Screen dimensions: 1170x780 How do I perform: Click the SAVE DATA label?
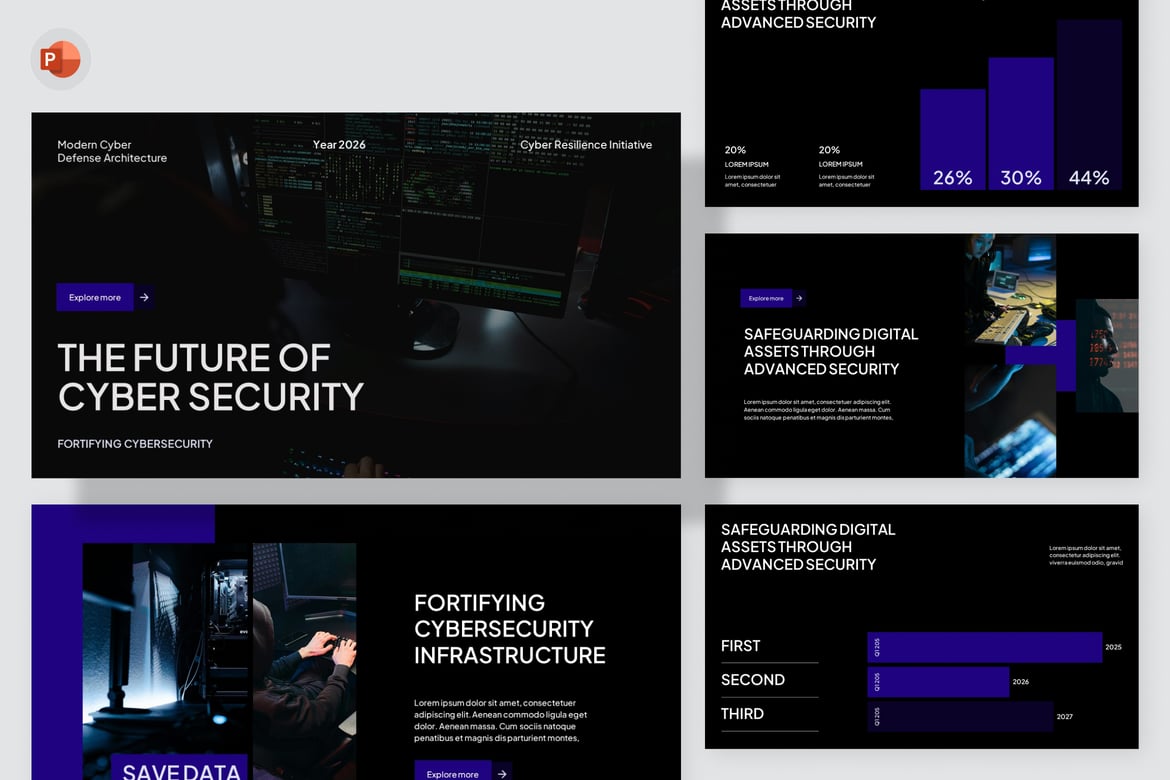180,769
